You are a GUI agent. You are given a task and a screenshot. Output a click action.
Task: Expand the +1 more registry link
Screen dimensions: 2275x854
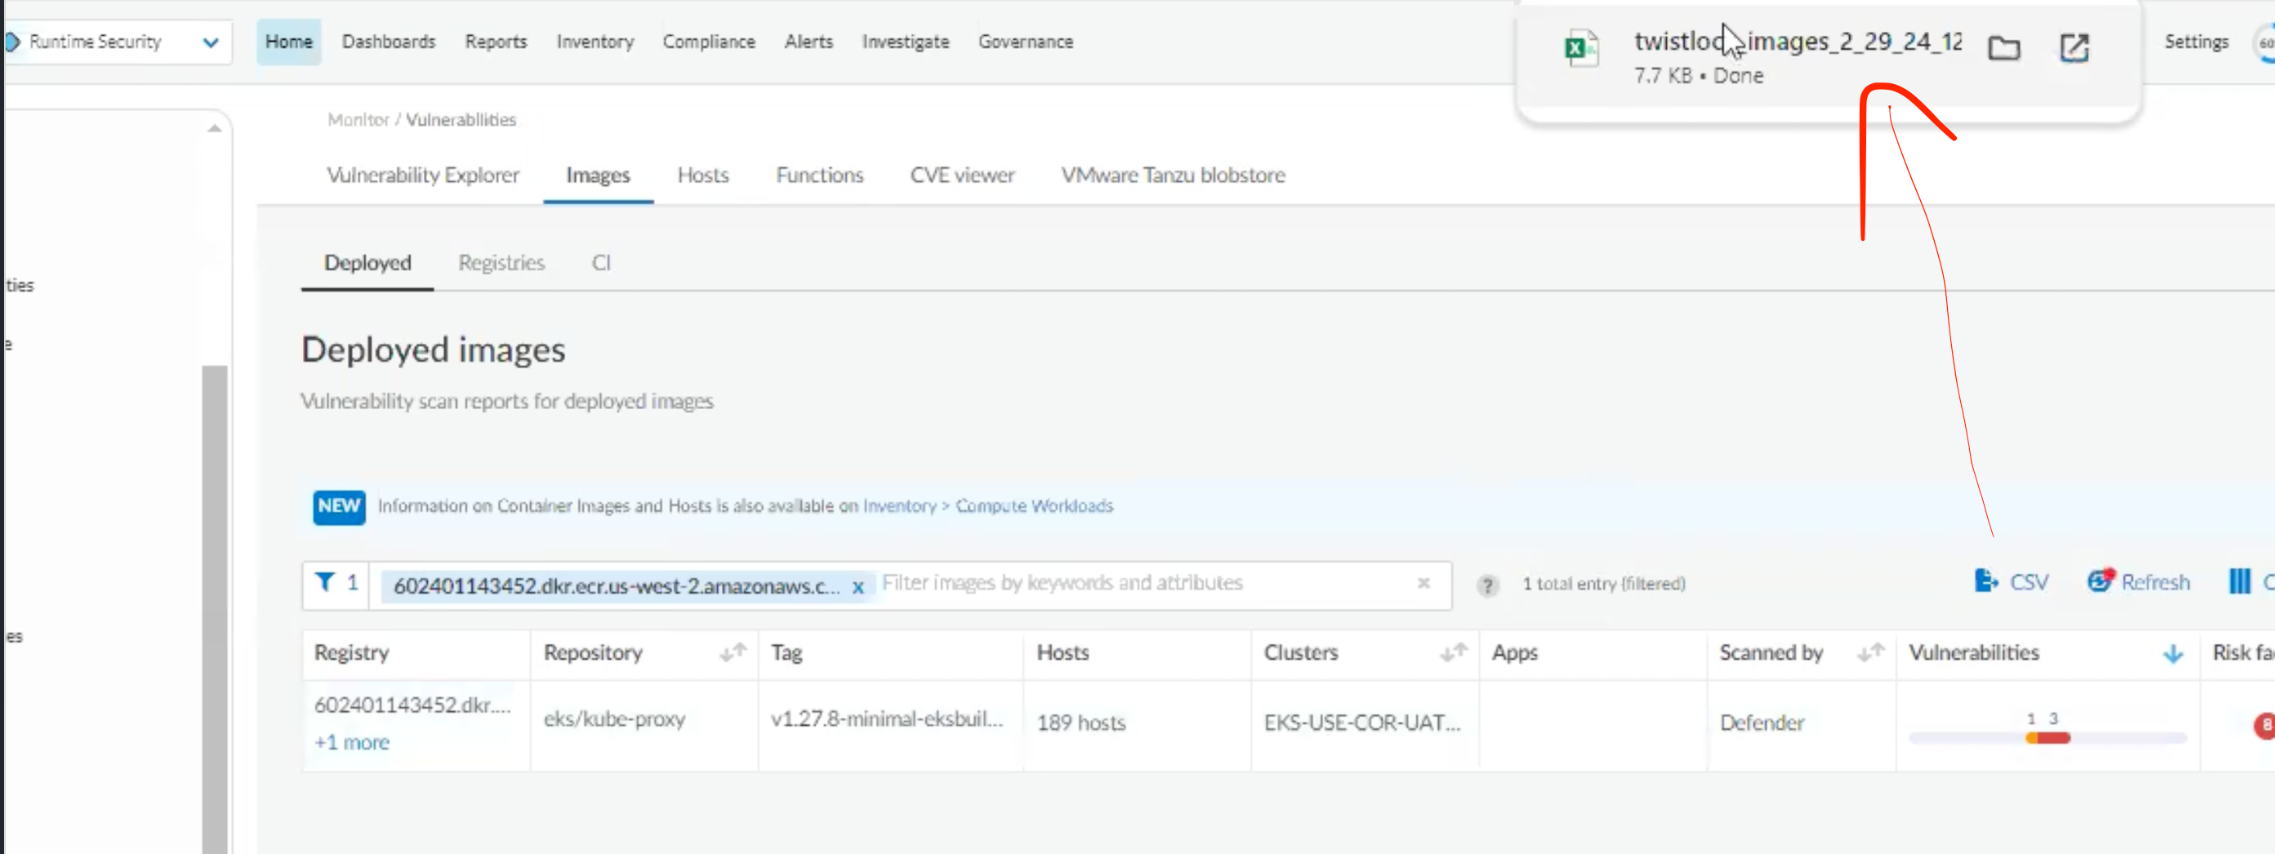coord(352,742)
